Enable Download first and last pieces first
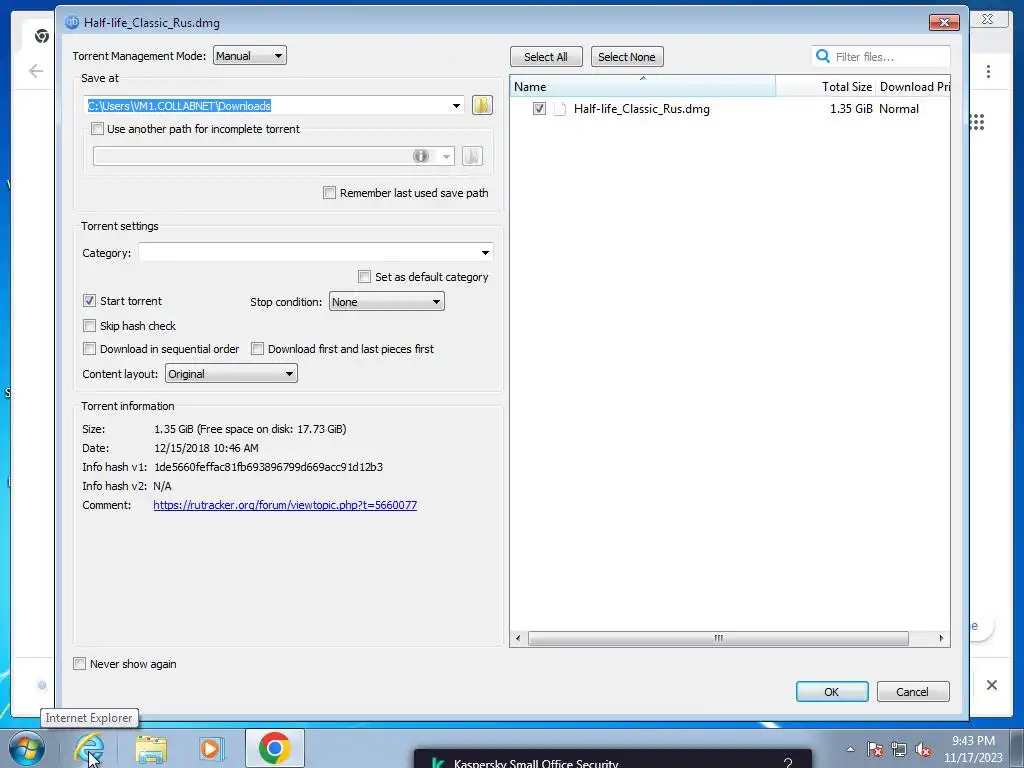Screen dimensions: 1024x768 pos(257,349)
